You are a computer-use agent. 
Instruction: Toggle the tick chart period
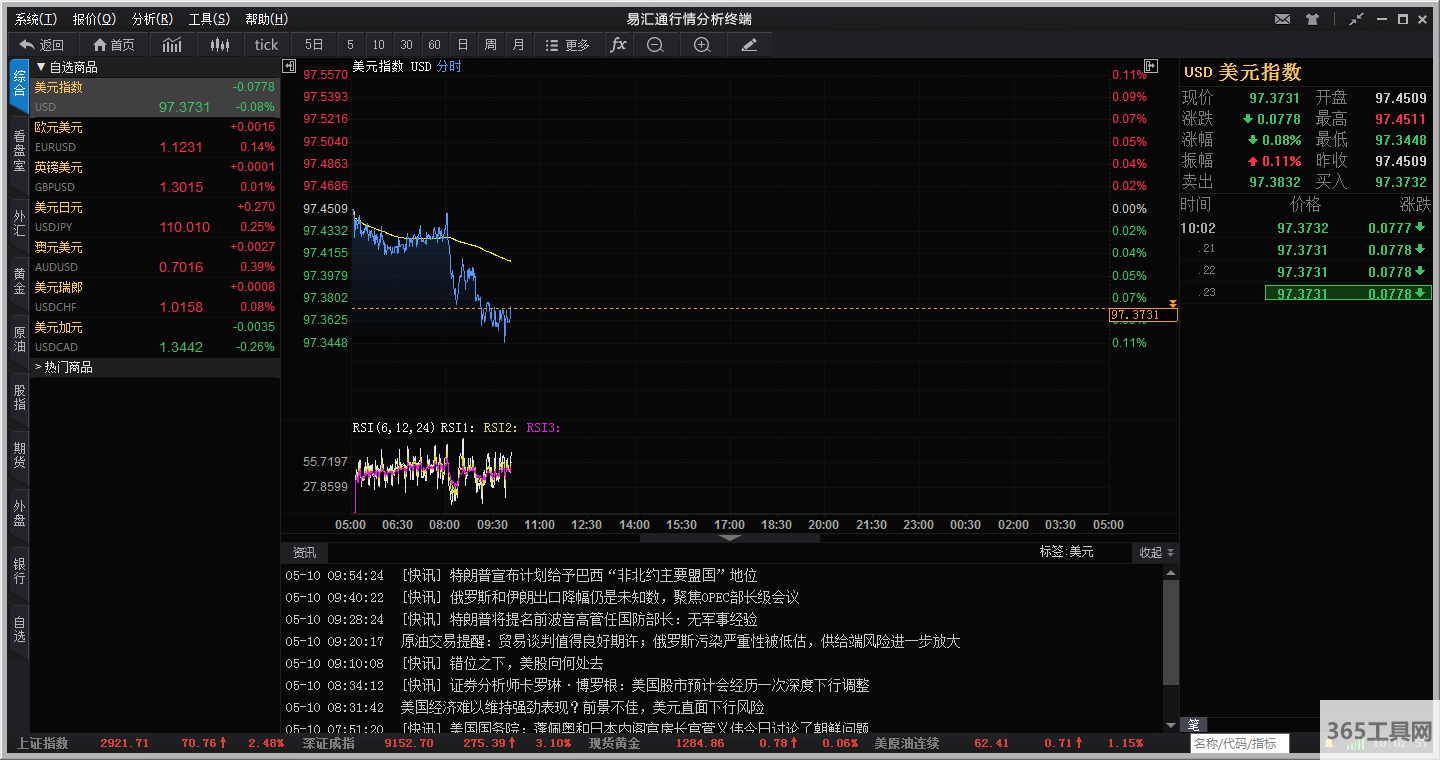(x=266, y=45)
